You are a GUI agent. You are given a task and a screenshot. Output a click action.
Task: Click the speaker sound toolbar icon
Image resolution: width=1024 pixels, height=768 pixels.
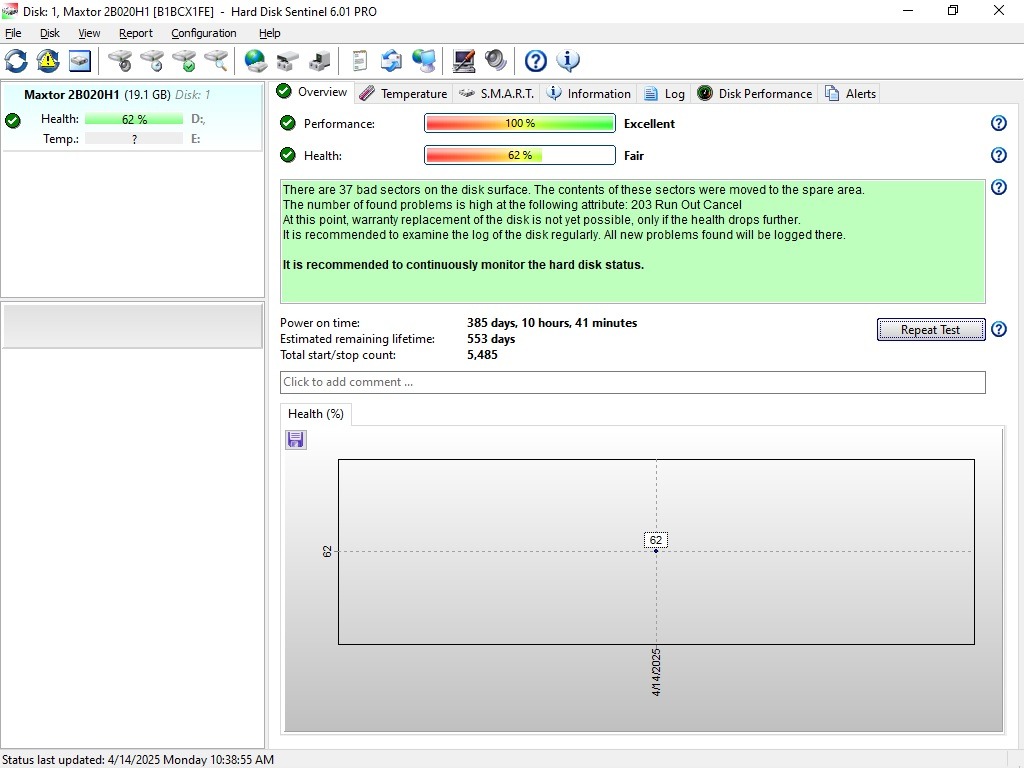(x=496, y=61)
